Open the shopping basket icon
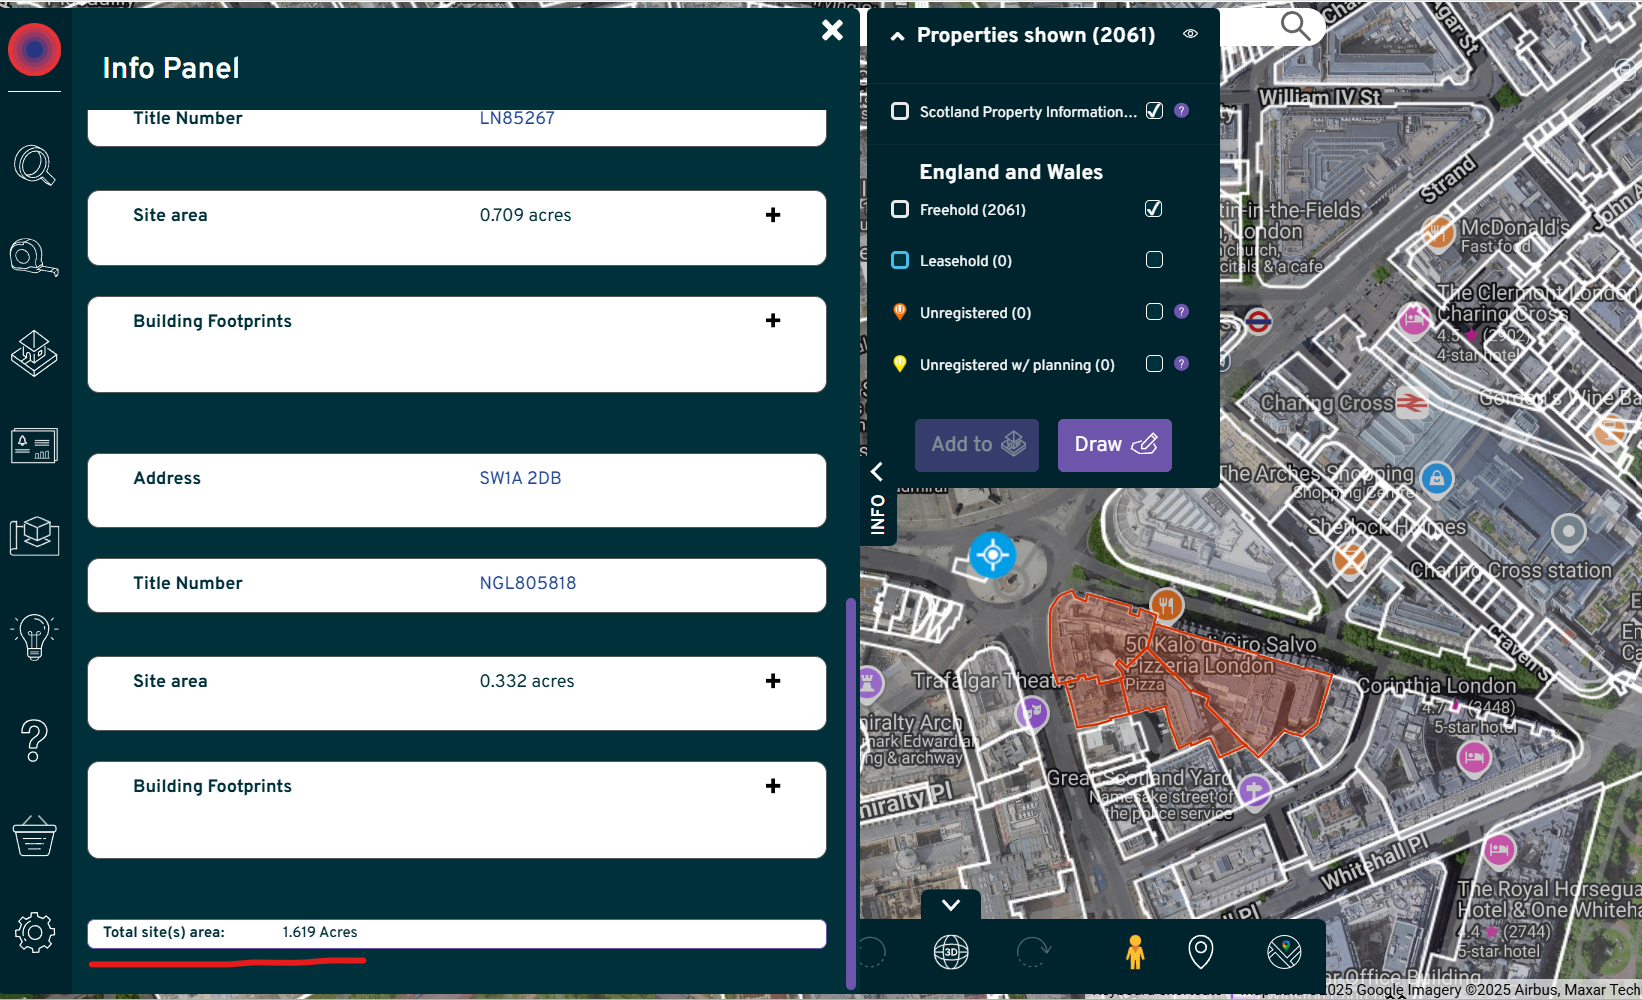This screenshot has width=1642, height=1000. click(35, 836)
